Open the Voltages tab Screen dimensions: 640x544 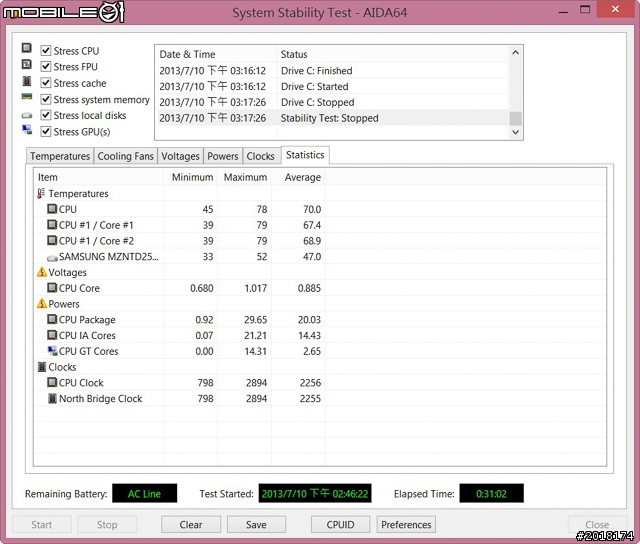click(180, 156)
